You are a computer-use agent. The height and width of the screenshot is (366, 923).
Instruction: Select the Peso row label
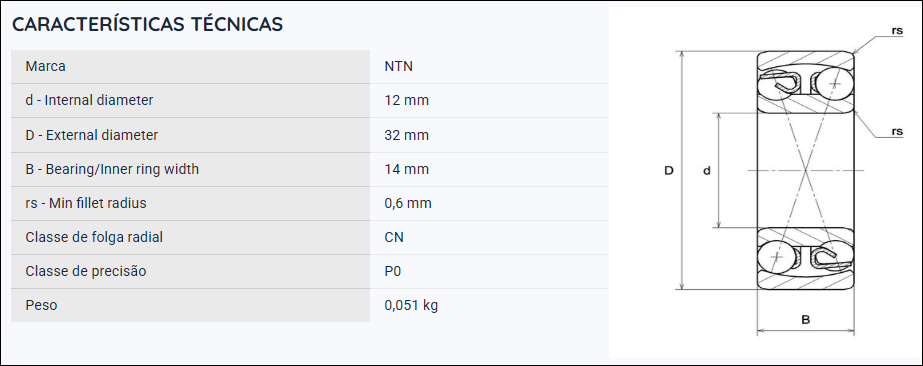pyautogui.click(x=41, y=305)
